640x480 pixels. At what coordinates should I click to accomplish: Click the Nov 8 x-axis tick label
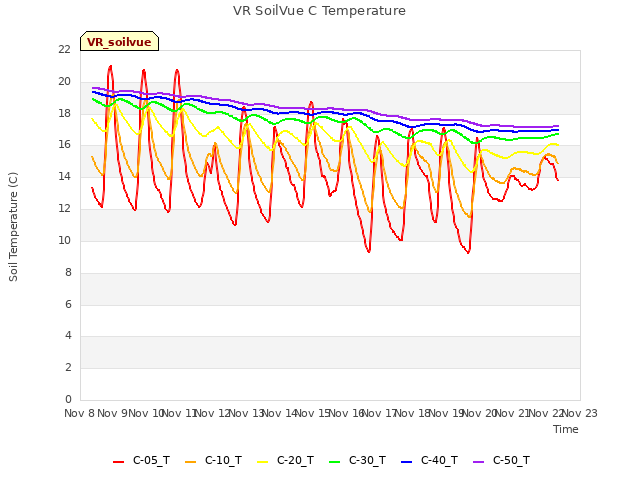[80, 413]
